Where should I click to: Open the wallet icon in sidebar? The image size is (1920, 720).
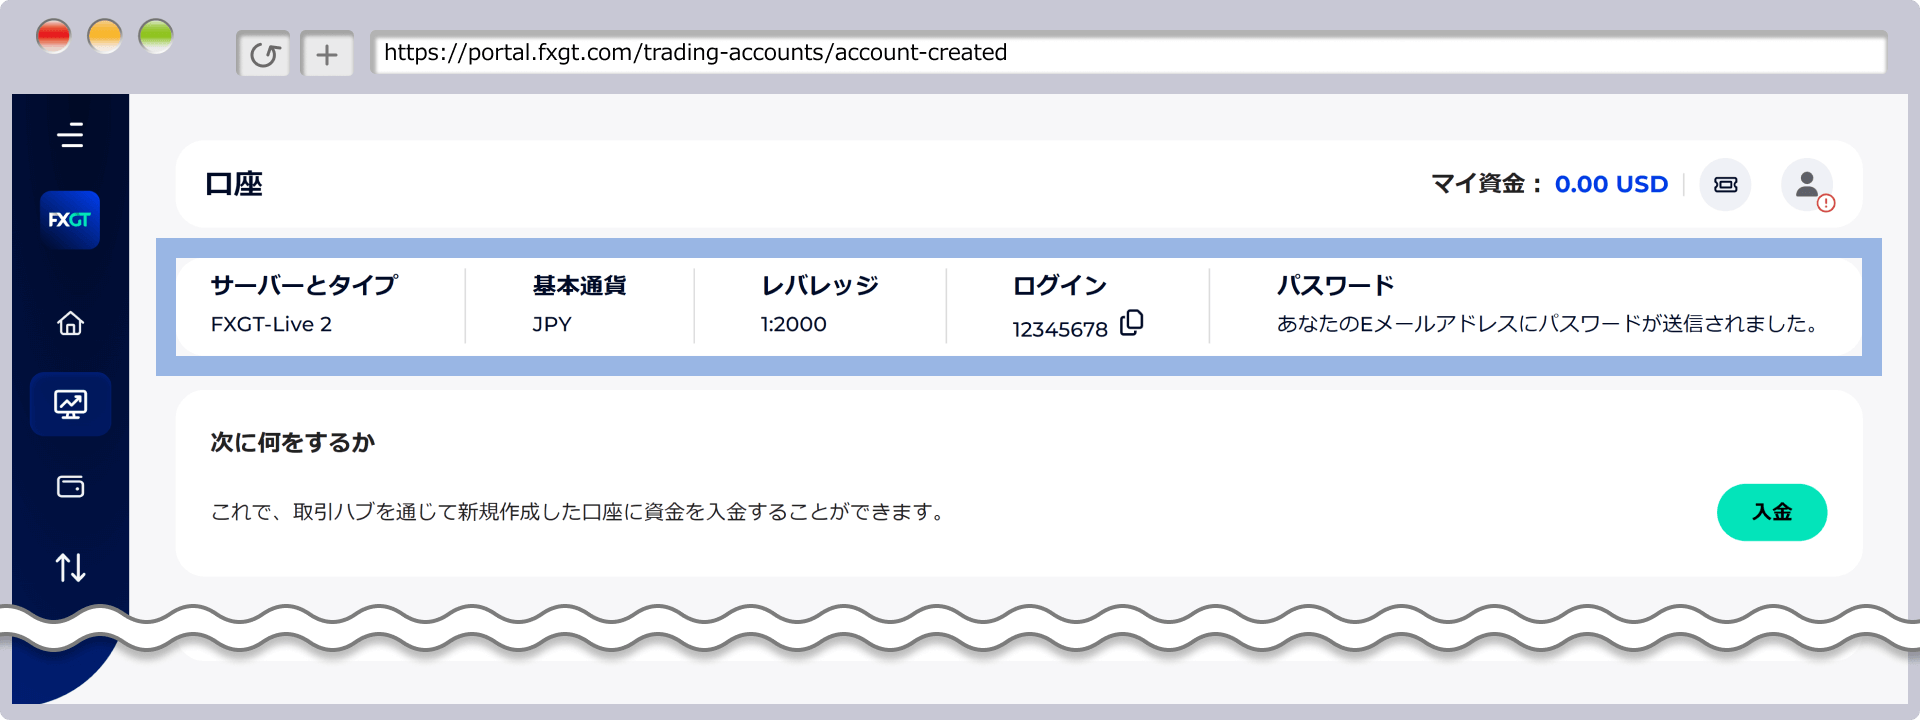pos(70,487)
